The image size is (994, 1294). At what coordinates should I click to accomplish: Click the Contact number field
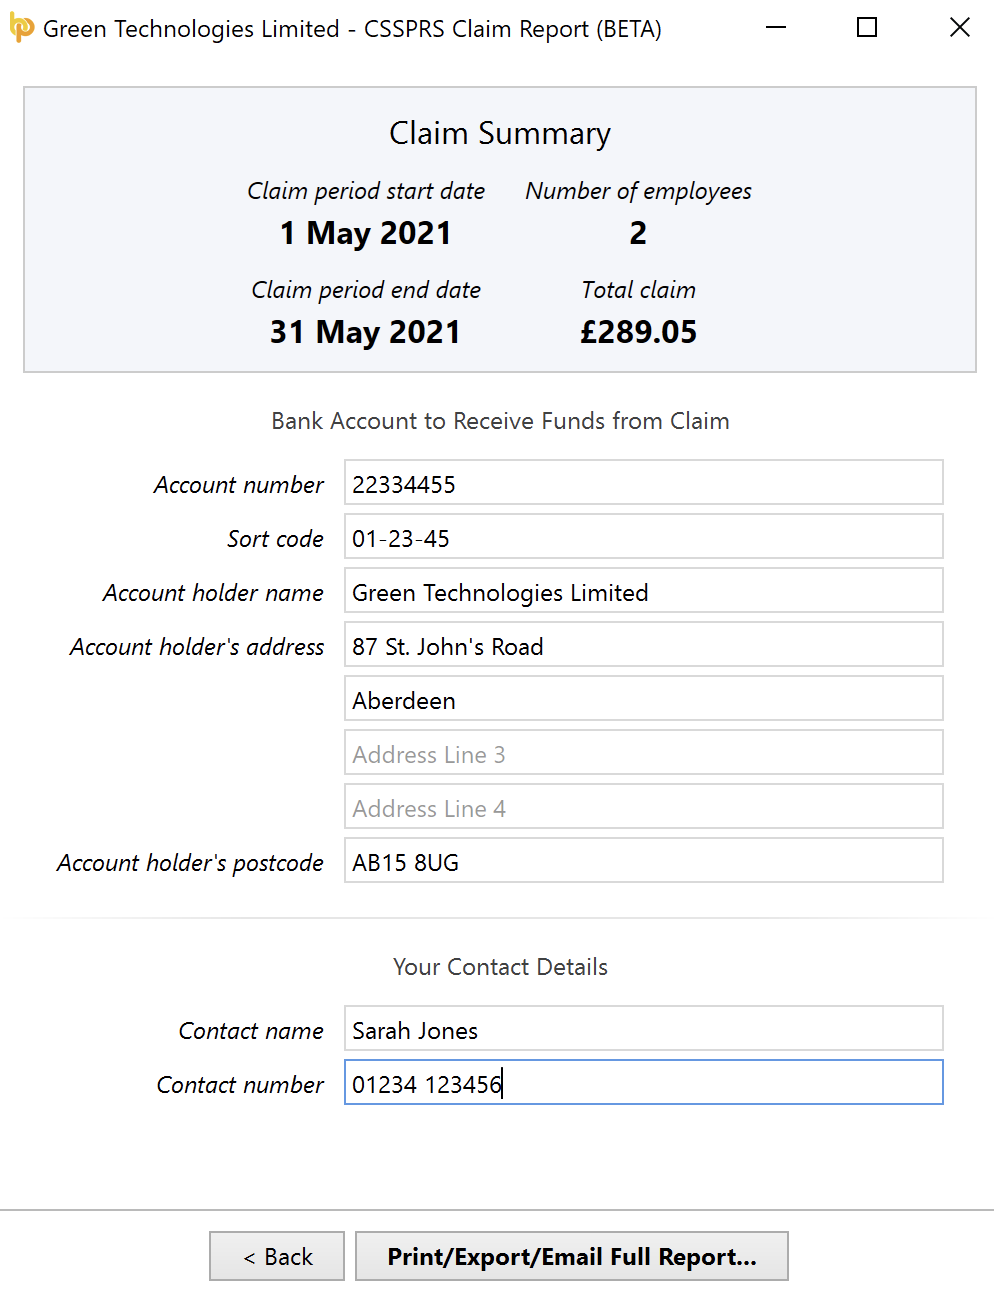coord(644,1083)
